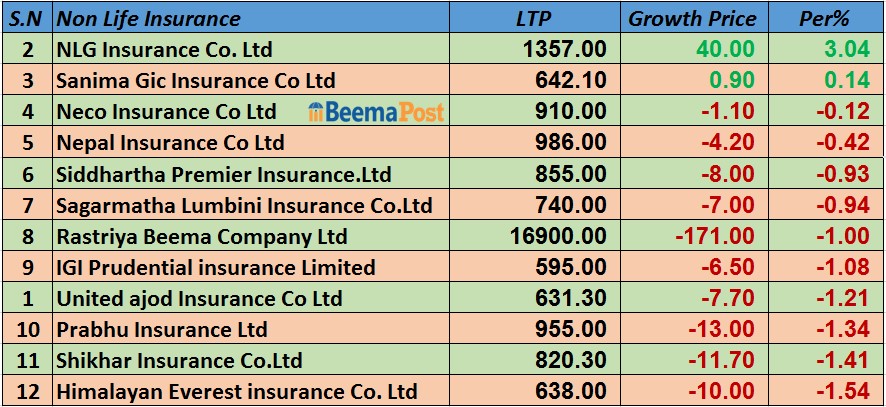886x407 pixels.
Task: Select Sanima Gic Insurance Co Ltd
Action: 196,80
